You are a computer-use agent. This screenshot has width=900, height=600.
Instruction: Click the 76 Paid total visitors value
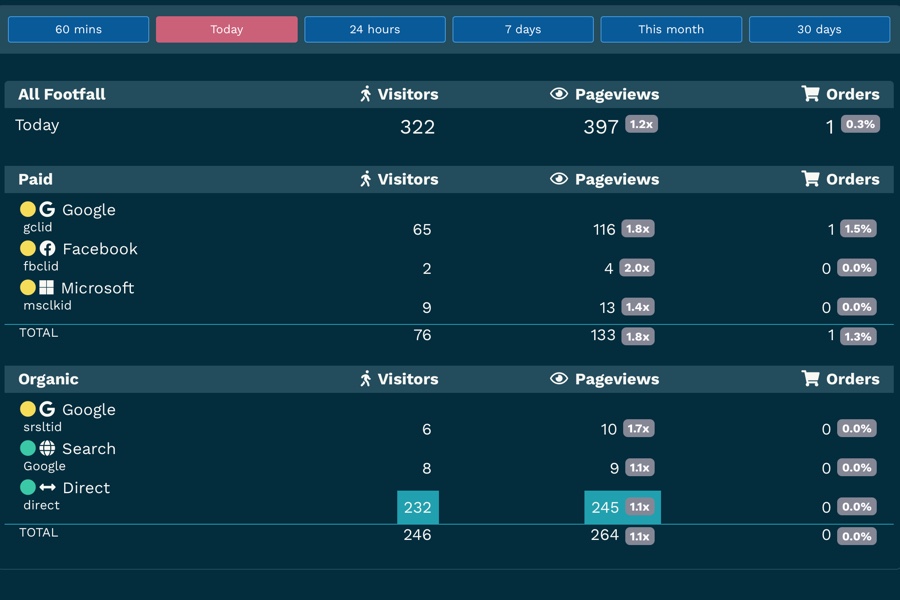[422, 335]
